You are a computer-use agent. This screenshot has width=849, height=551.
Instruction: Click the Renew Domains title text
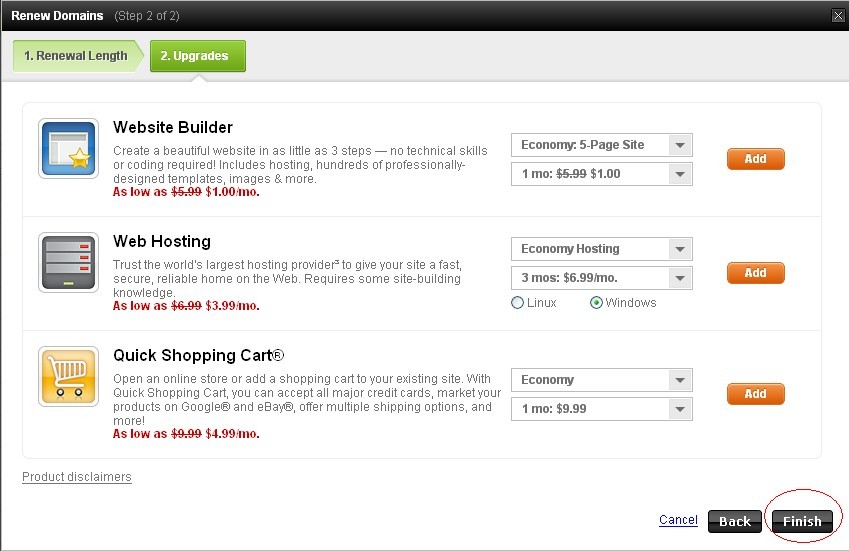[x=57, y=16]
